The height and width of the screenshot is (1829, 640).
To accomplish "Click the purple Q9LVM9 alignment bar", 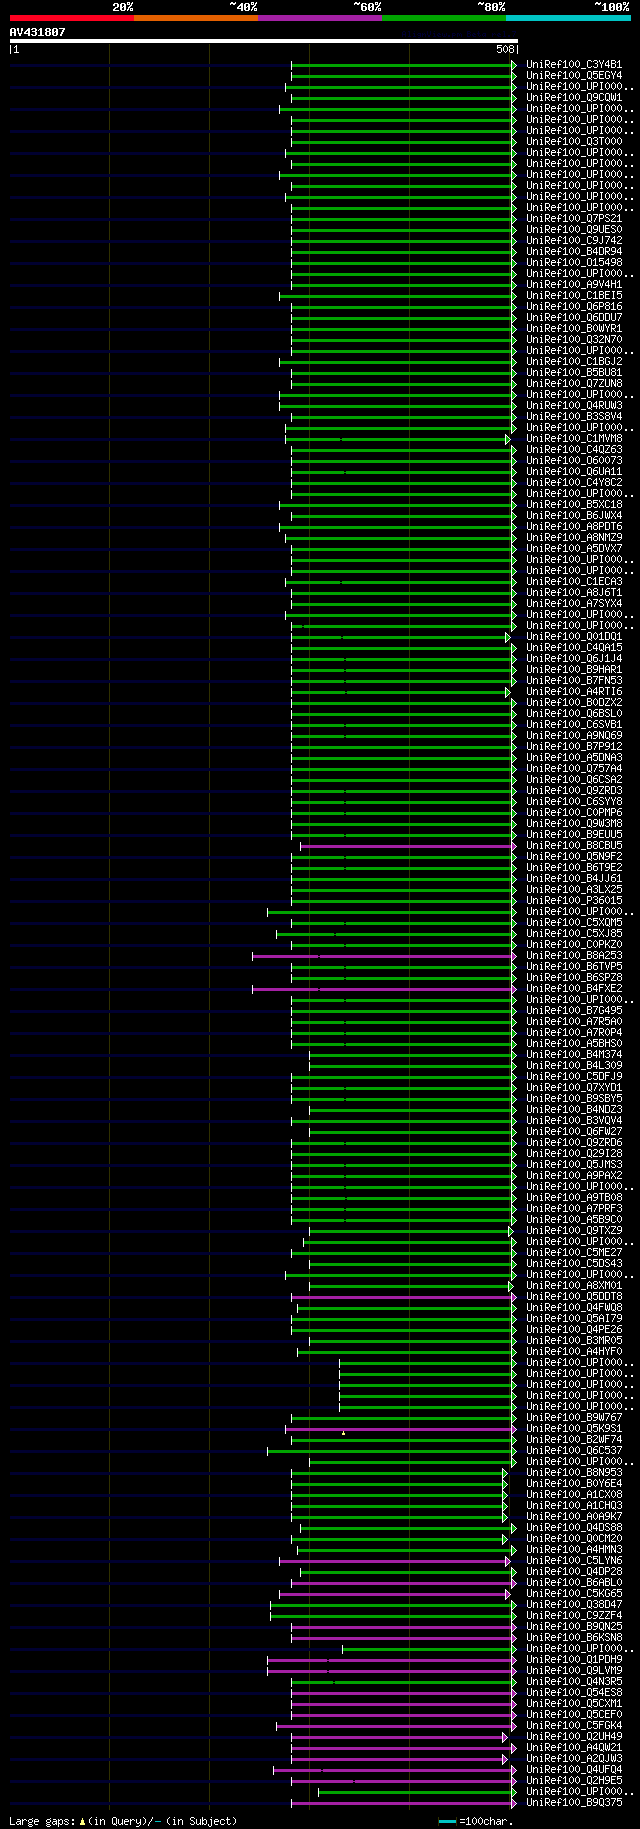I will point(390,1671).
